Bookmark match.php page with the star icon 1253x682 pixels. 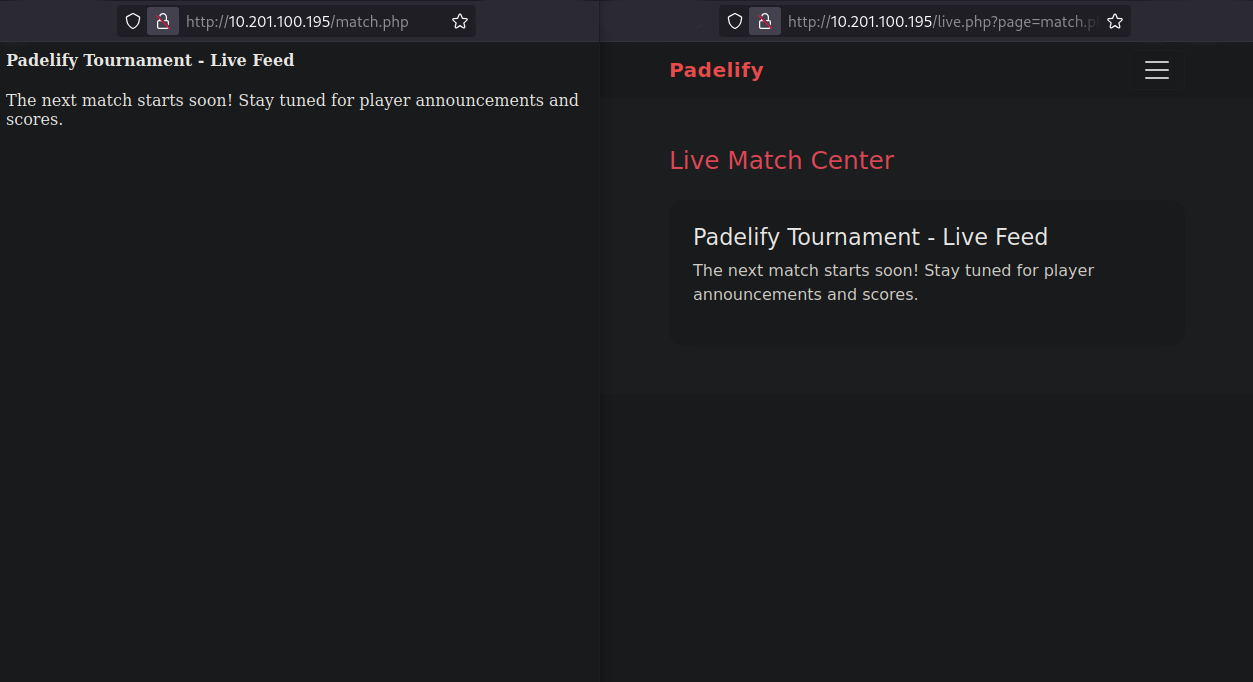(x=459, y=21)
